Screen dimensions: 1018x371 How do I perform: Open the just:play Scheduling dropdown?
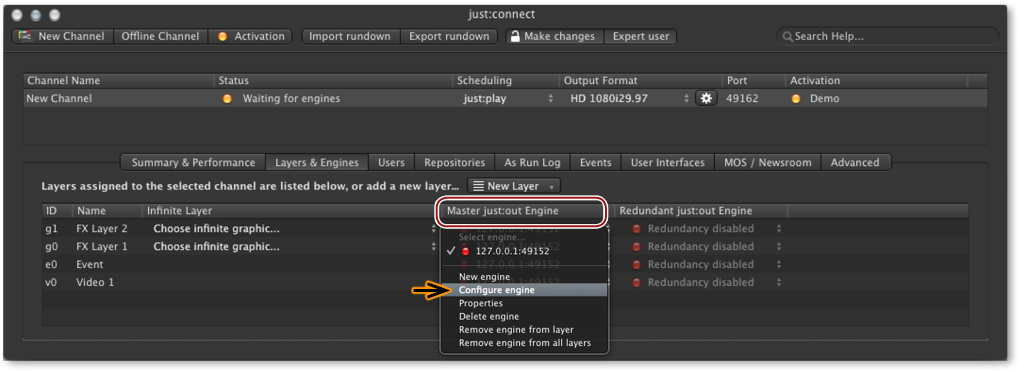tap(507, 99)
